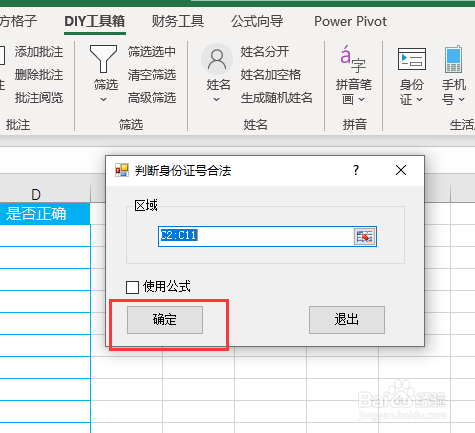Enable the 使用公式 checkbox
475x433 pixels.
(132, 287)
